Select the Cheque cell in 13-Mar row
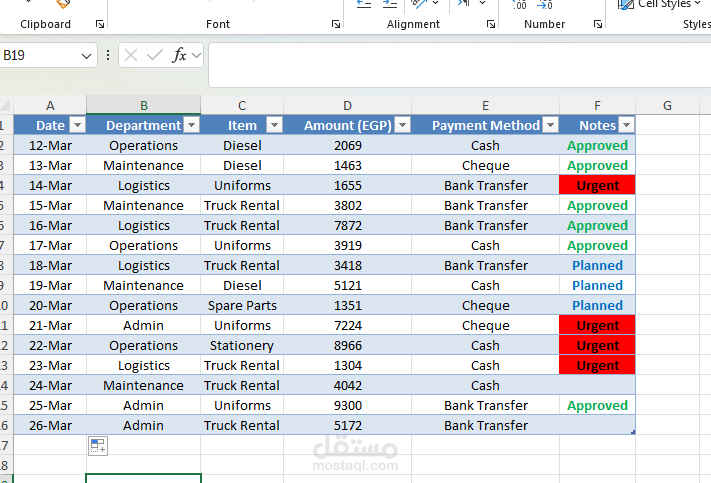 (485, 166)
